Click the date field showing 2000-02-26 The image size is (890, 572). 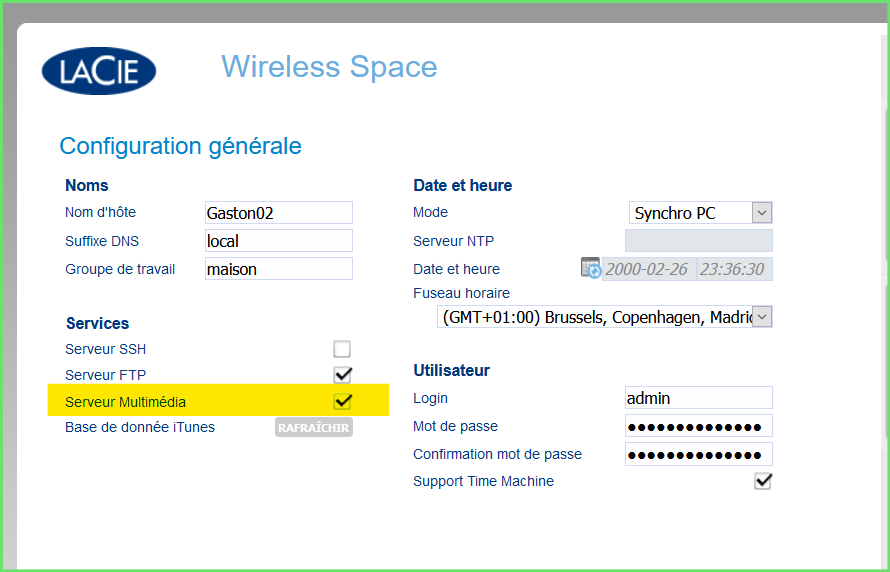648,269
